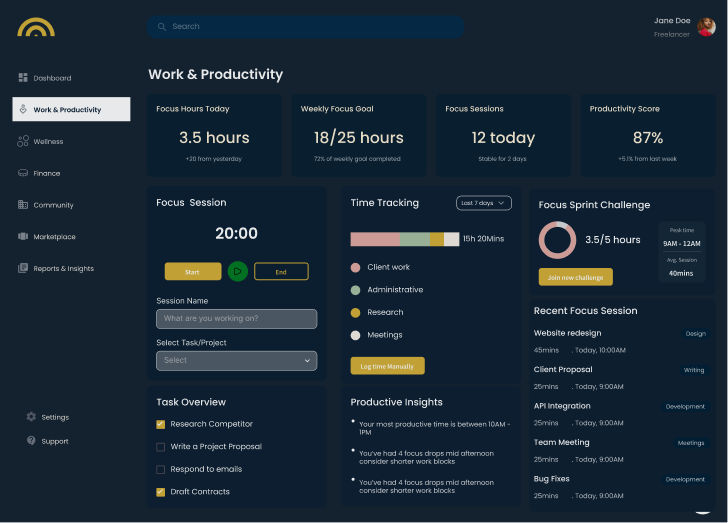Click the Community building icon
The width and height of the screenshot is (728, 523).
(23, 204)
